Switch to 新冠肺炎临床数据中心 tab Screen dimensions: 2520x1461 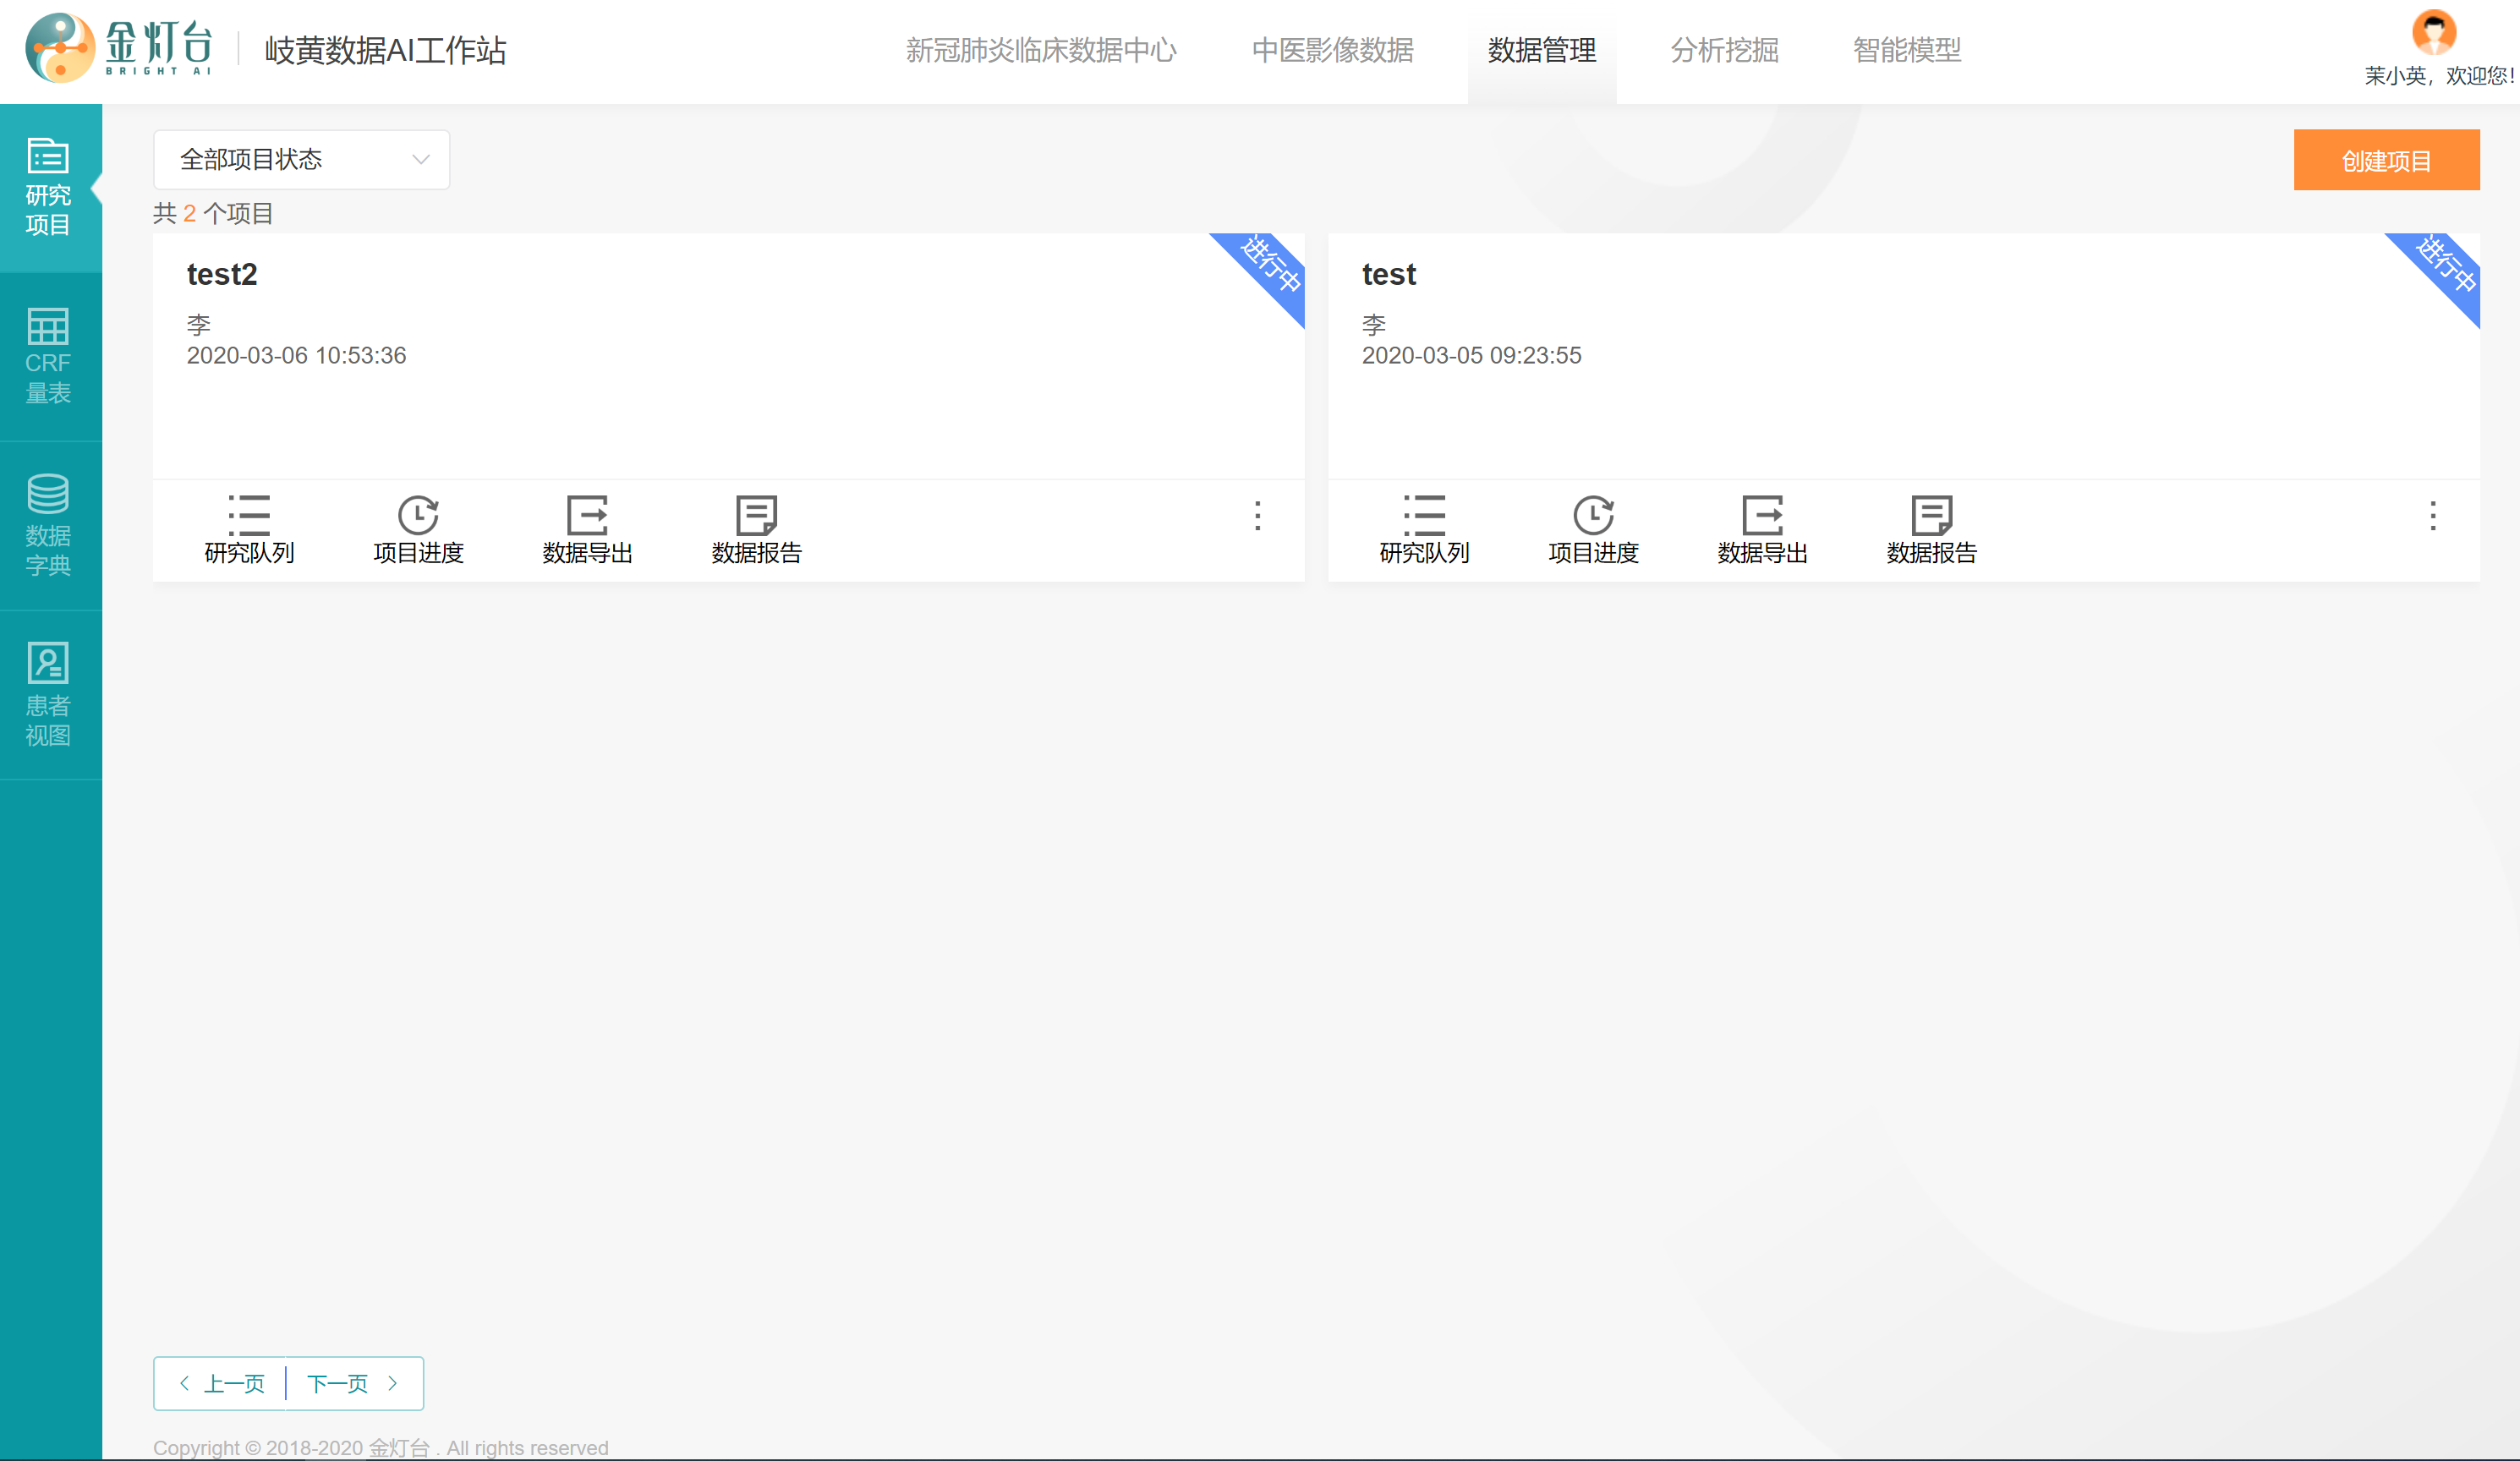coord(1040,50)
